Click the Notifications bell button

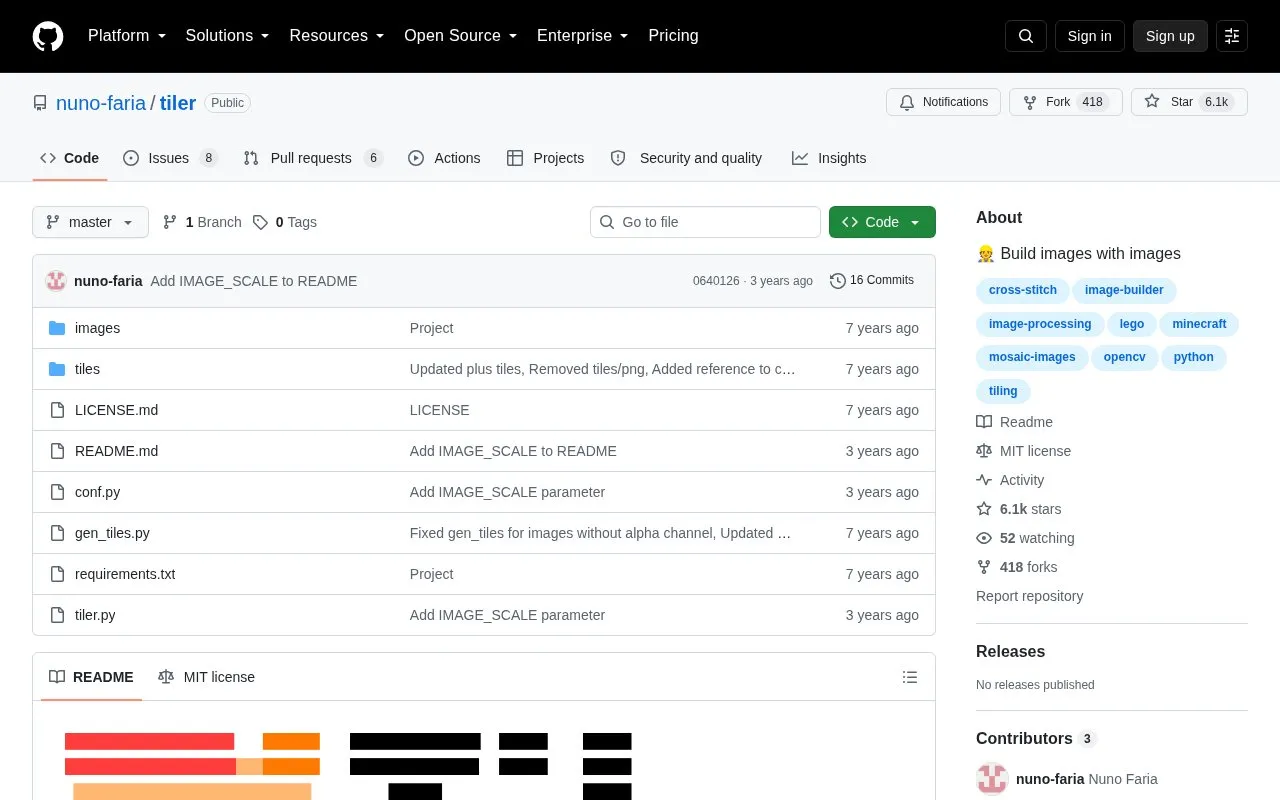point(943,102)
